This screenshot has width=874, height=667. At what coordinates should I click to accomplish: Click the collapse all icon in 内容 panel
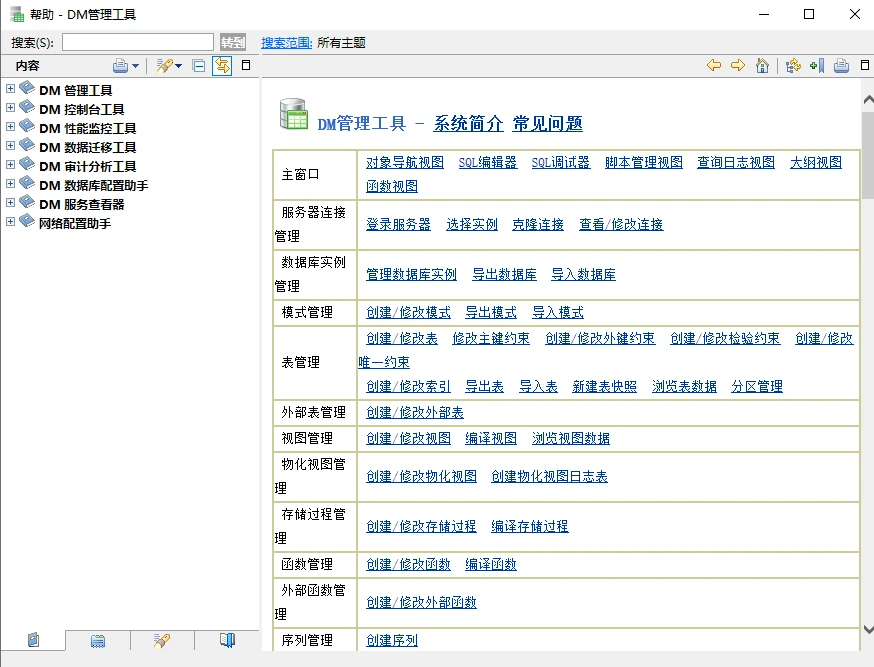(x=199, y=66)
